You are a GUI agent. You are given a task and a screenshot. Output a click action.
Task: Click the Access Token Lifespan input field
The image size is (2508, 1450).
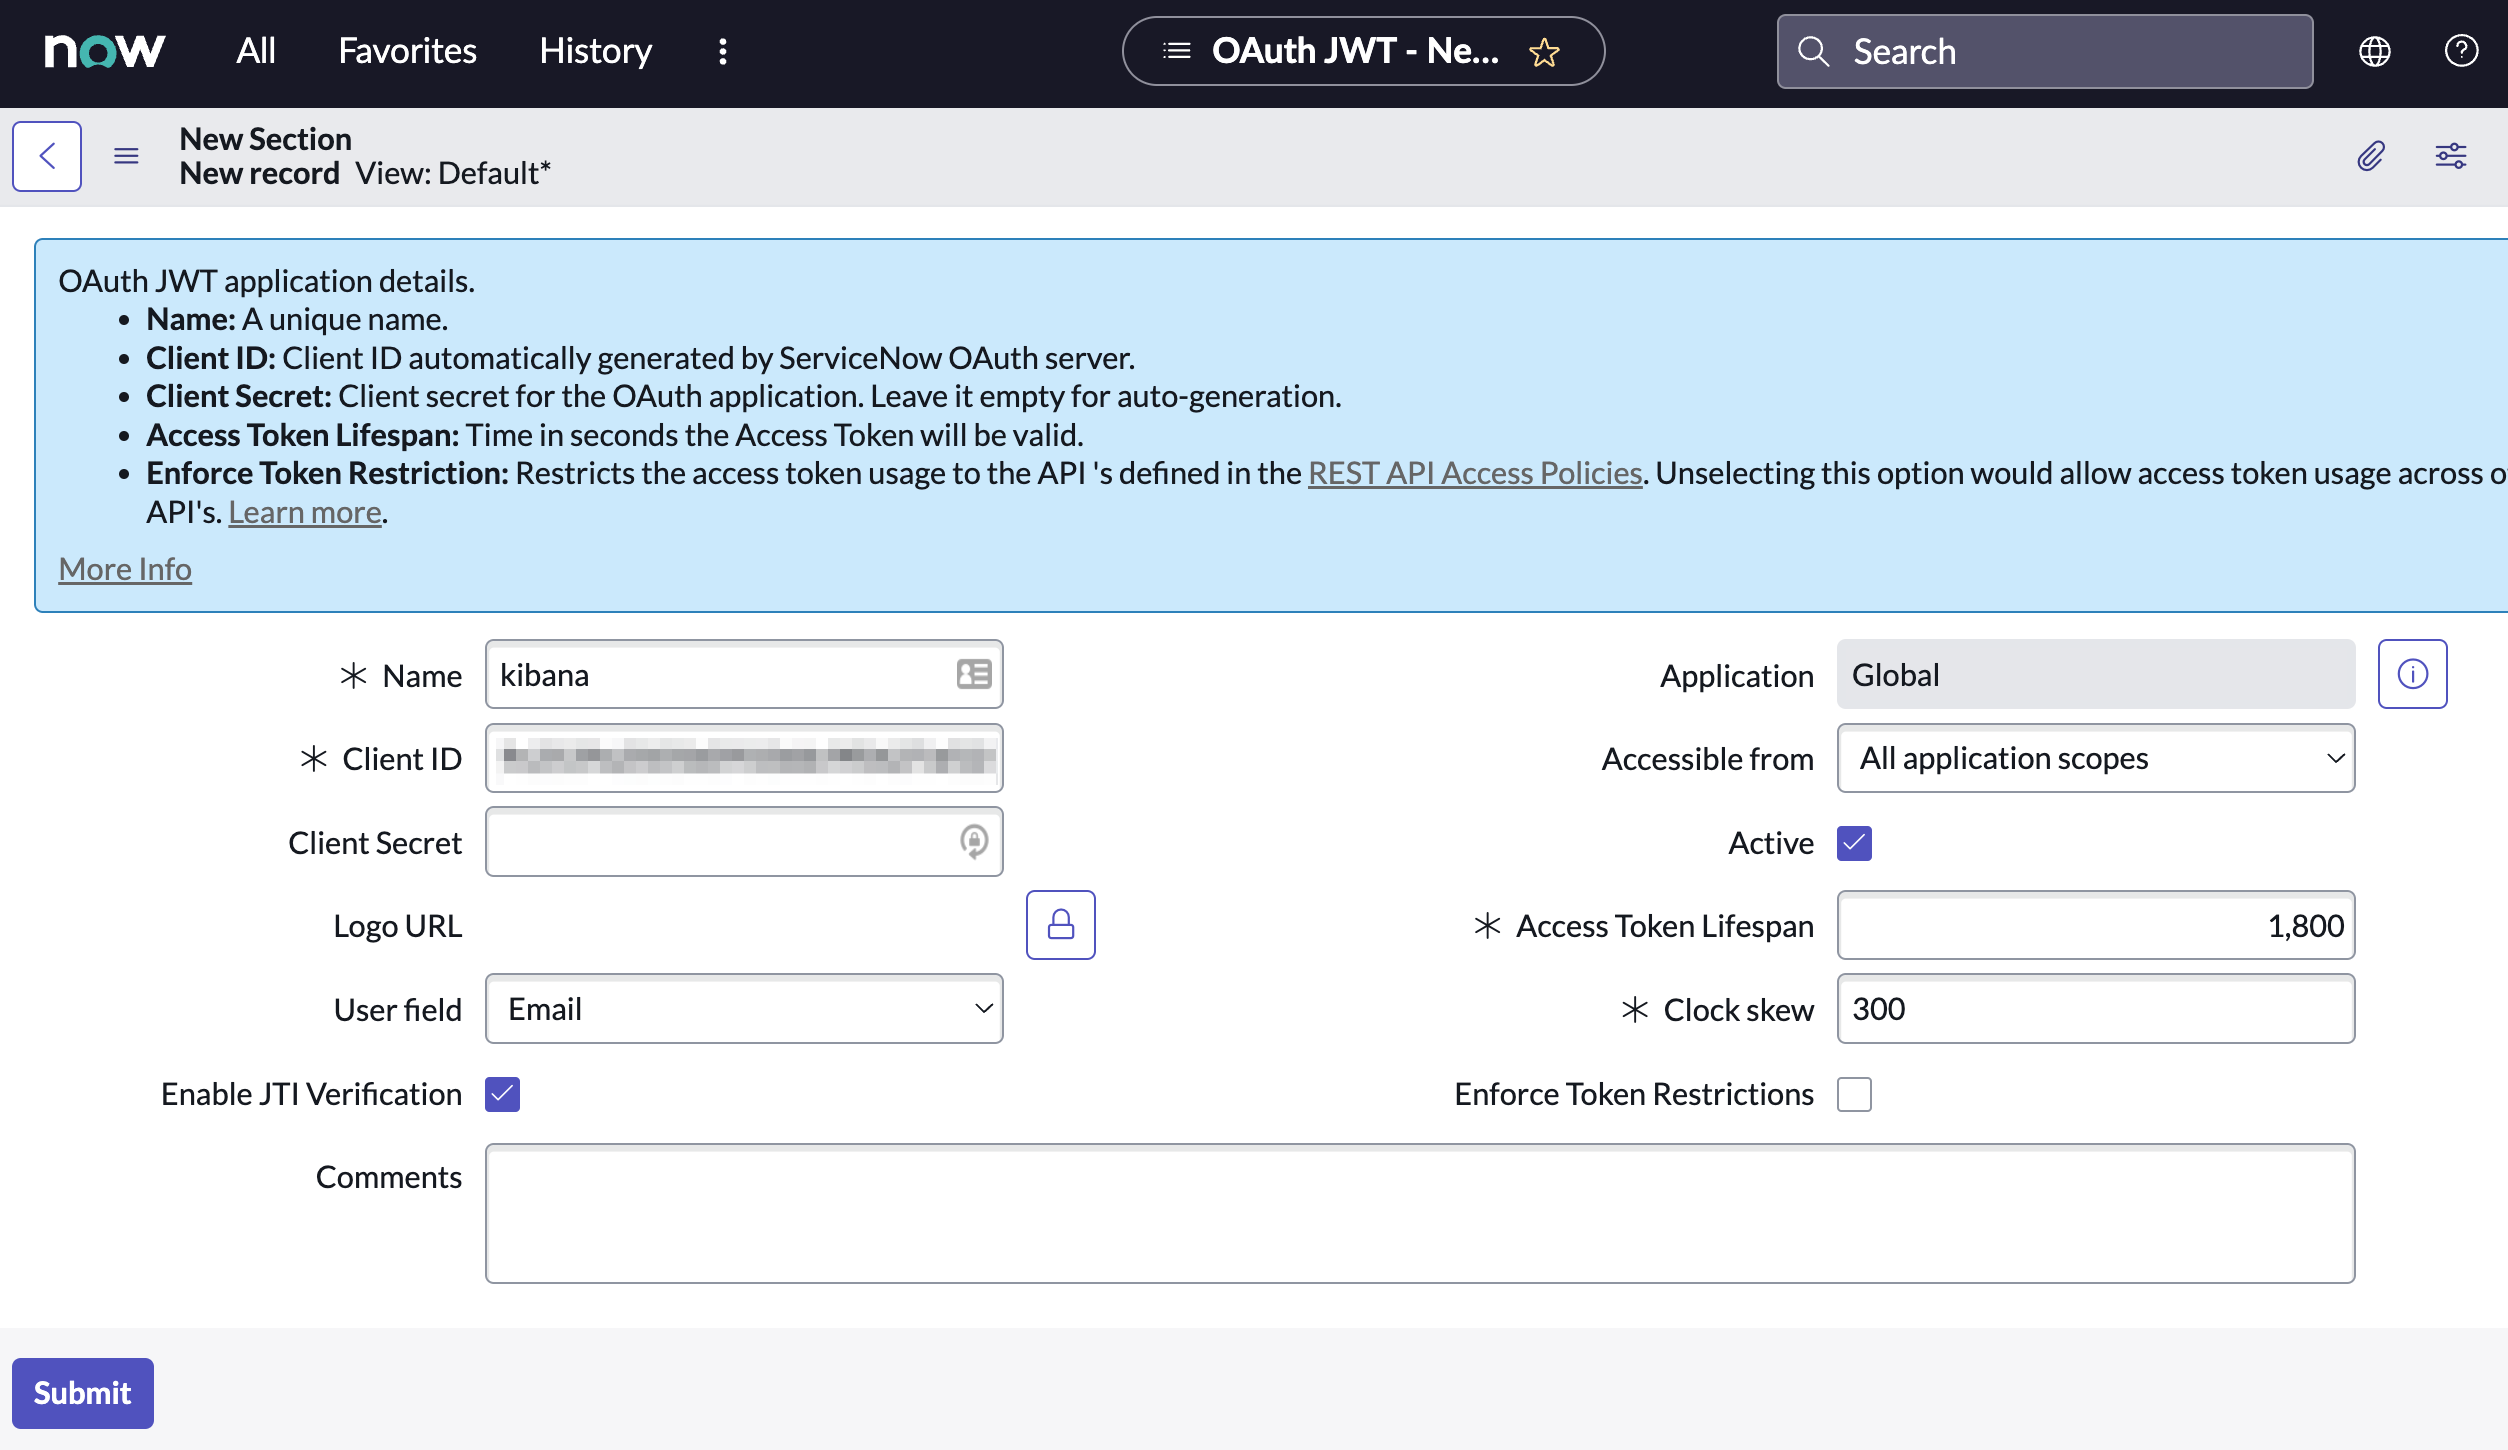[2095, 924]
